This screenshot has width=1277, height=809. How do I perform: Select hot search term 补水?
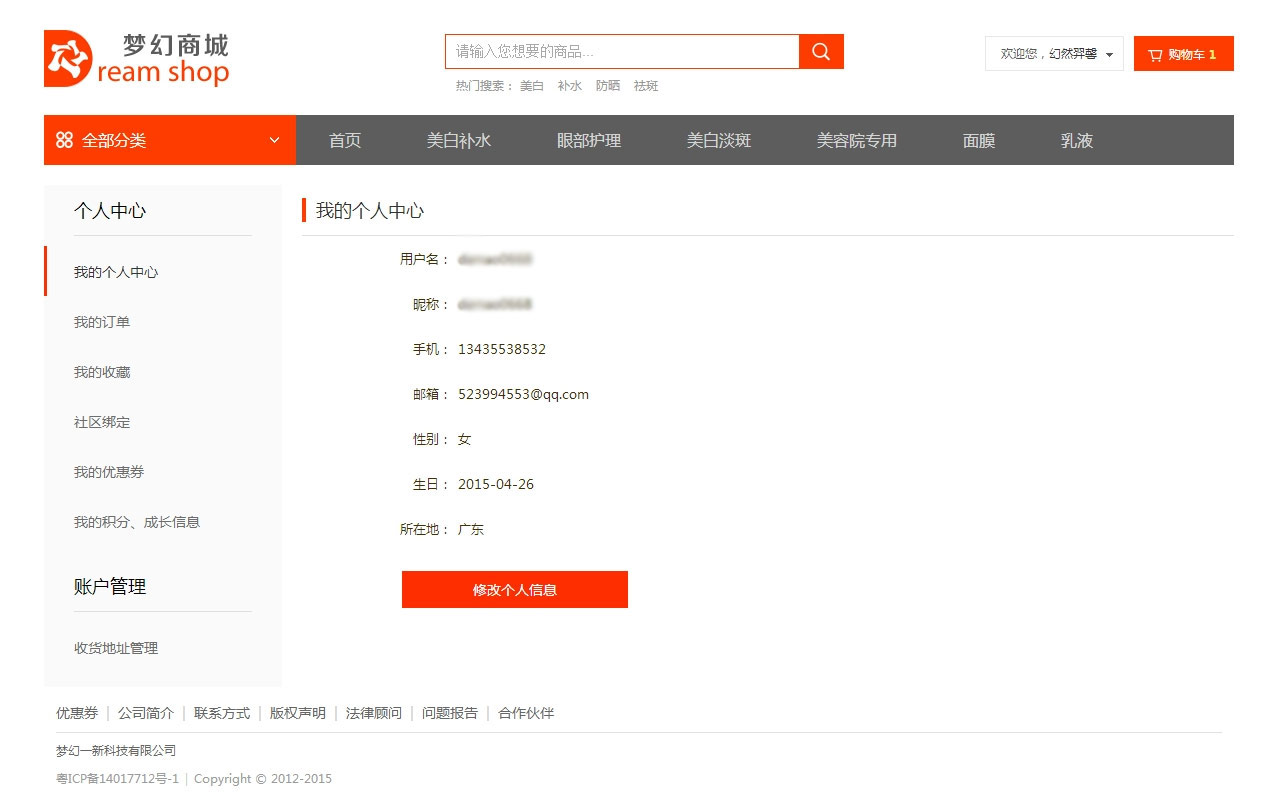[x=570, y=86]
